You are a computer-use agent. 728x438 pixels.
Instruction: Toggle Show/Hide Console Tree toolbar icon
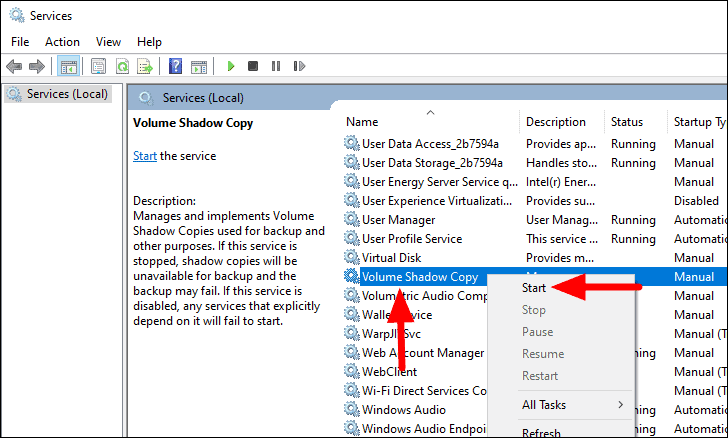(69, 66)
